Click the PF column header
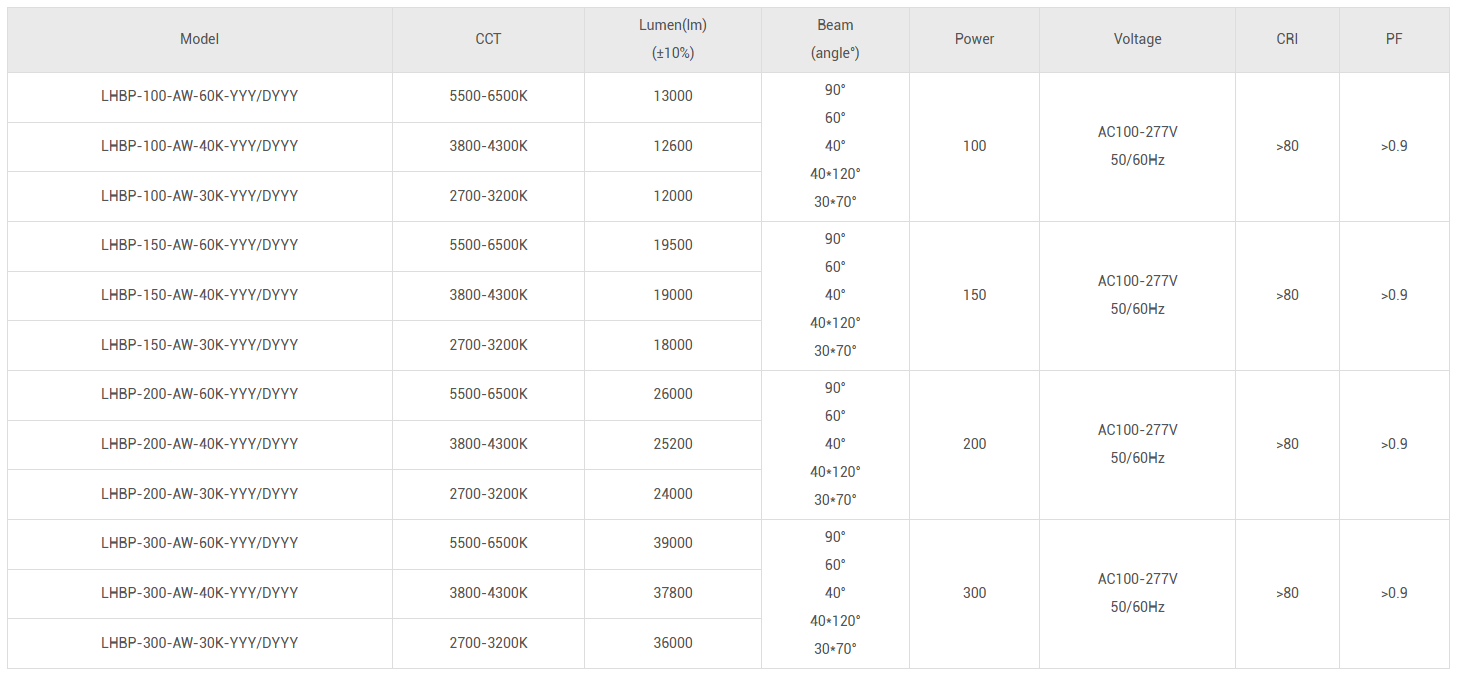1458x676 pixels. pos(1394,39)
